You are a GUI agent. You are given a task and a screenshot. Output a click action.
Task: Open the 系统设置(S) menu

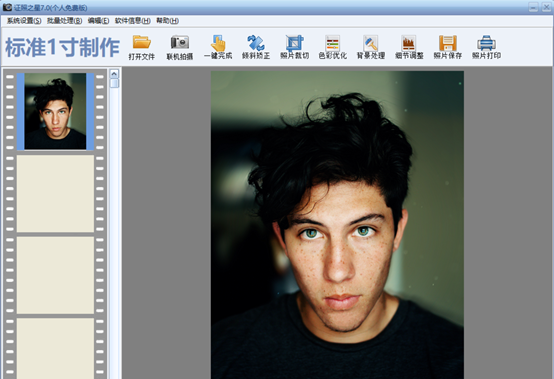point(24,21)
